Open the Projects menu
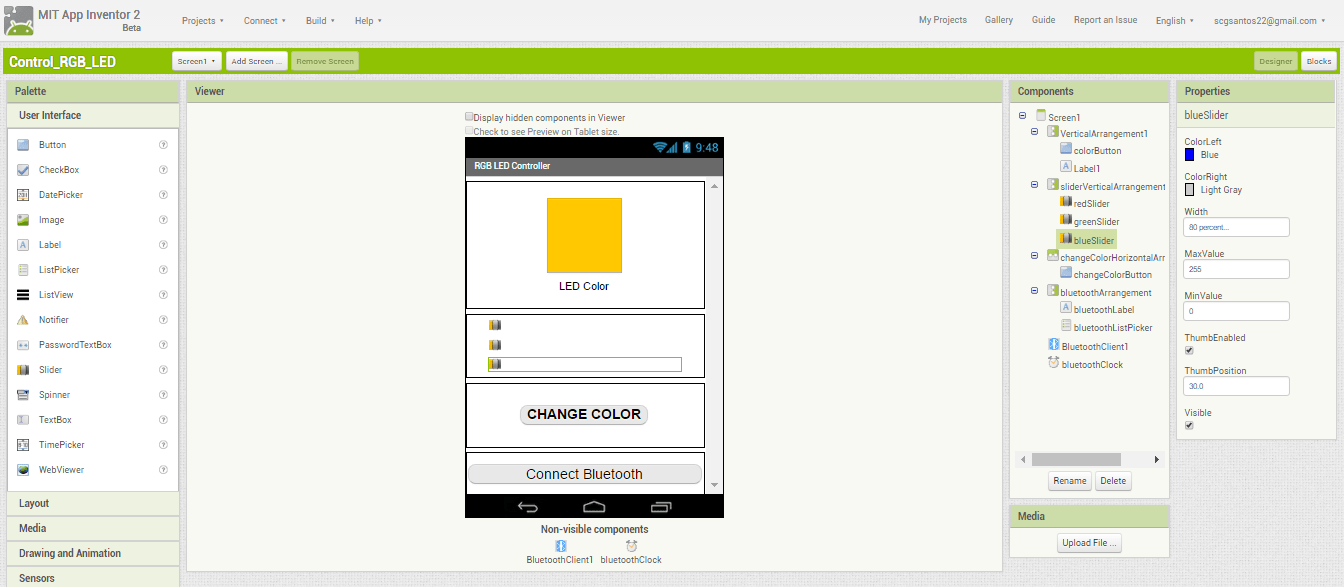This screenshot has width=1344, height=587. point(203,20)
